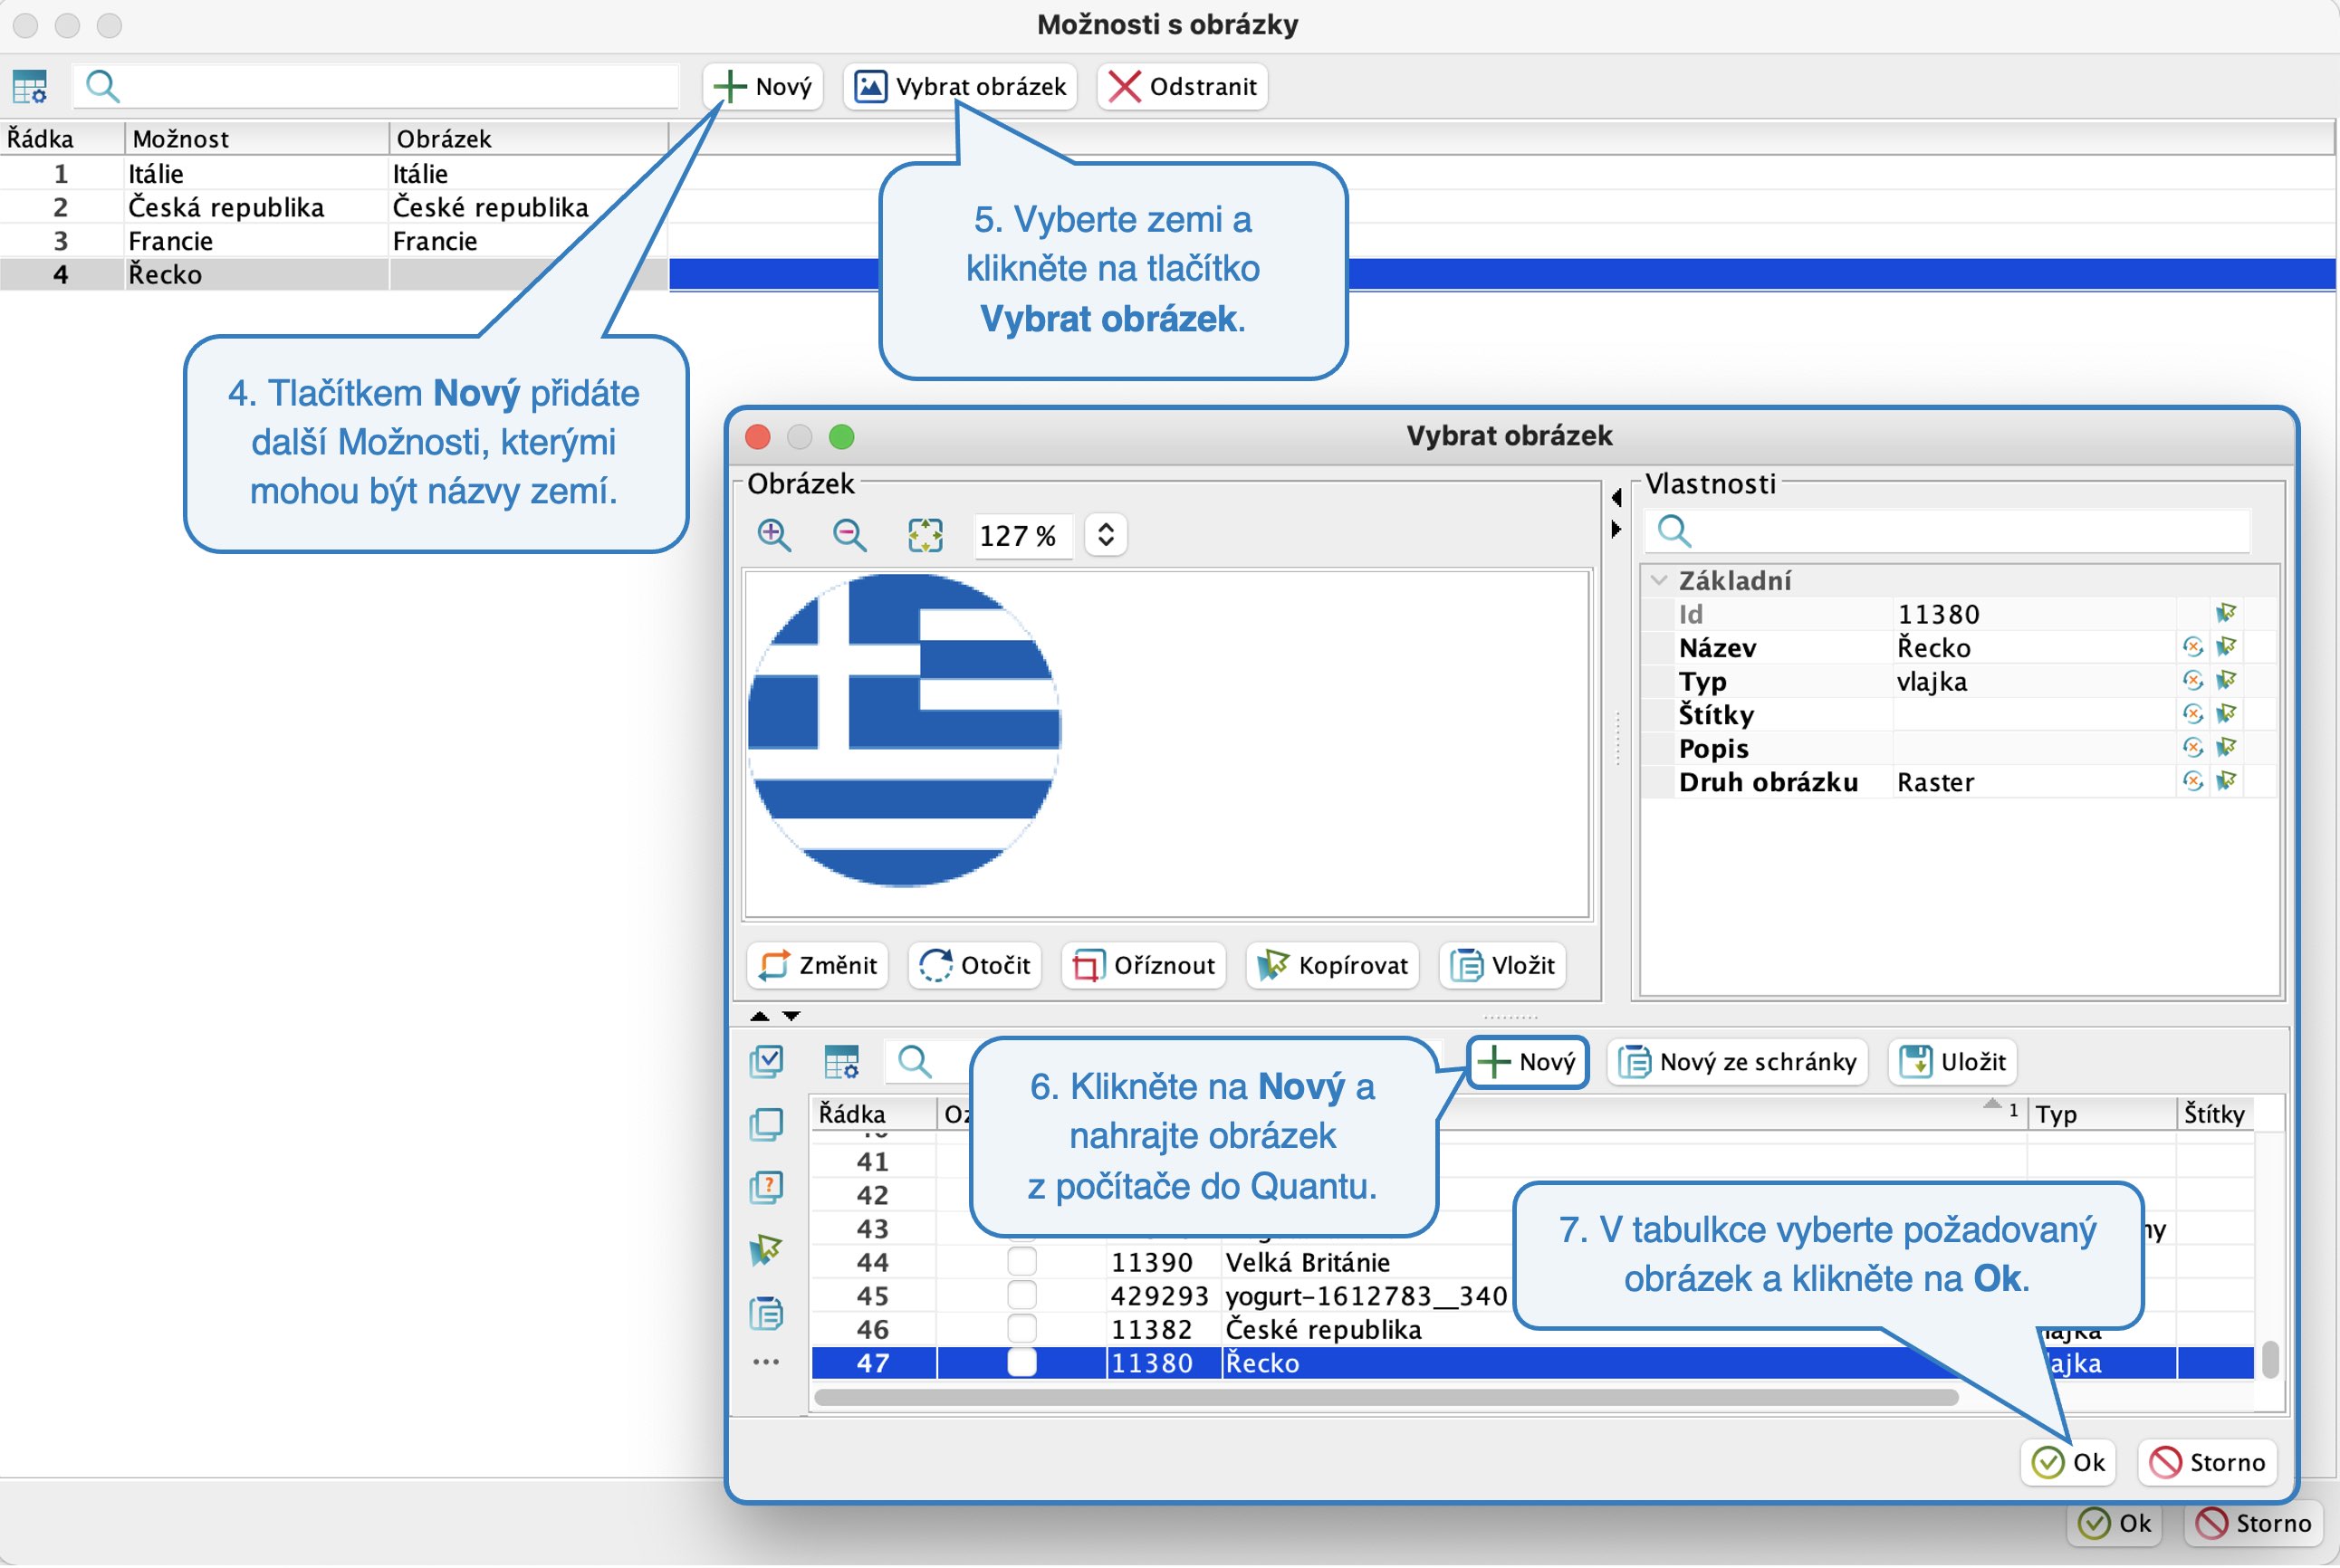2340x1568 pixels.
Task: Click the question mark selection sidebar icon
Action: (766, 1188)
